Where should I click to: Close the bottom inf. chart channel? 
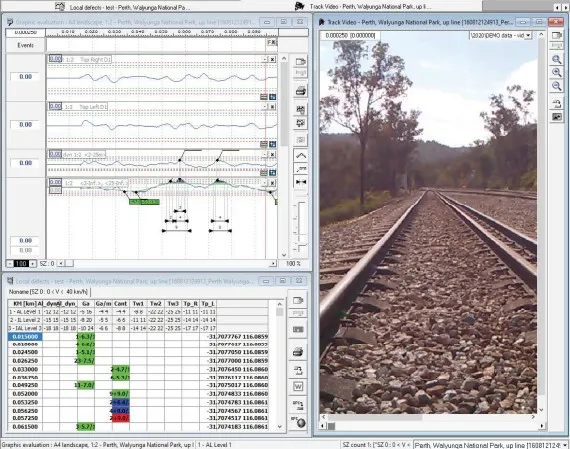(272, 183)
